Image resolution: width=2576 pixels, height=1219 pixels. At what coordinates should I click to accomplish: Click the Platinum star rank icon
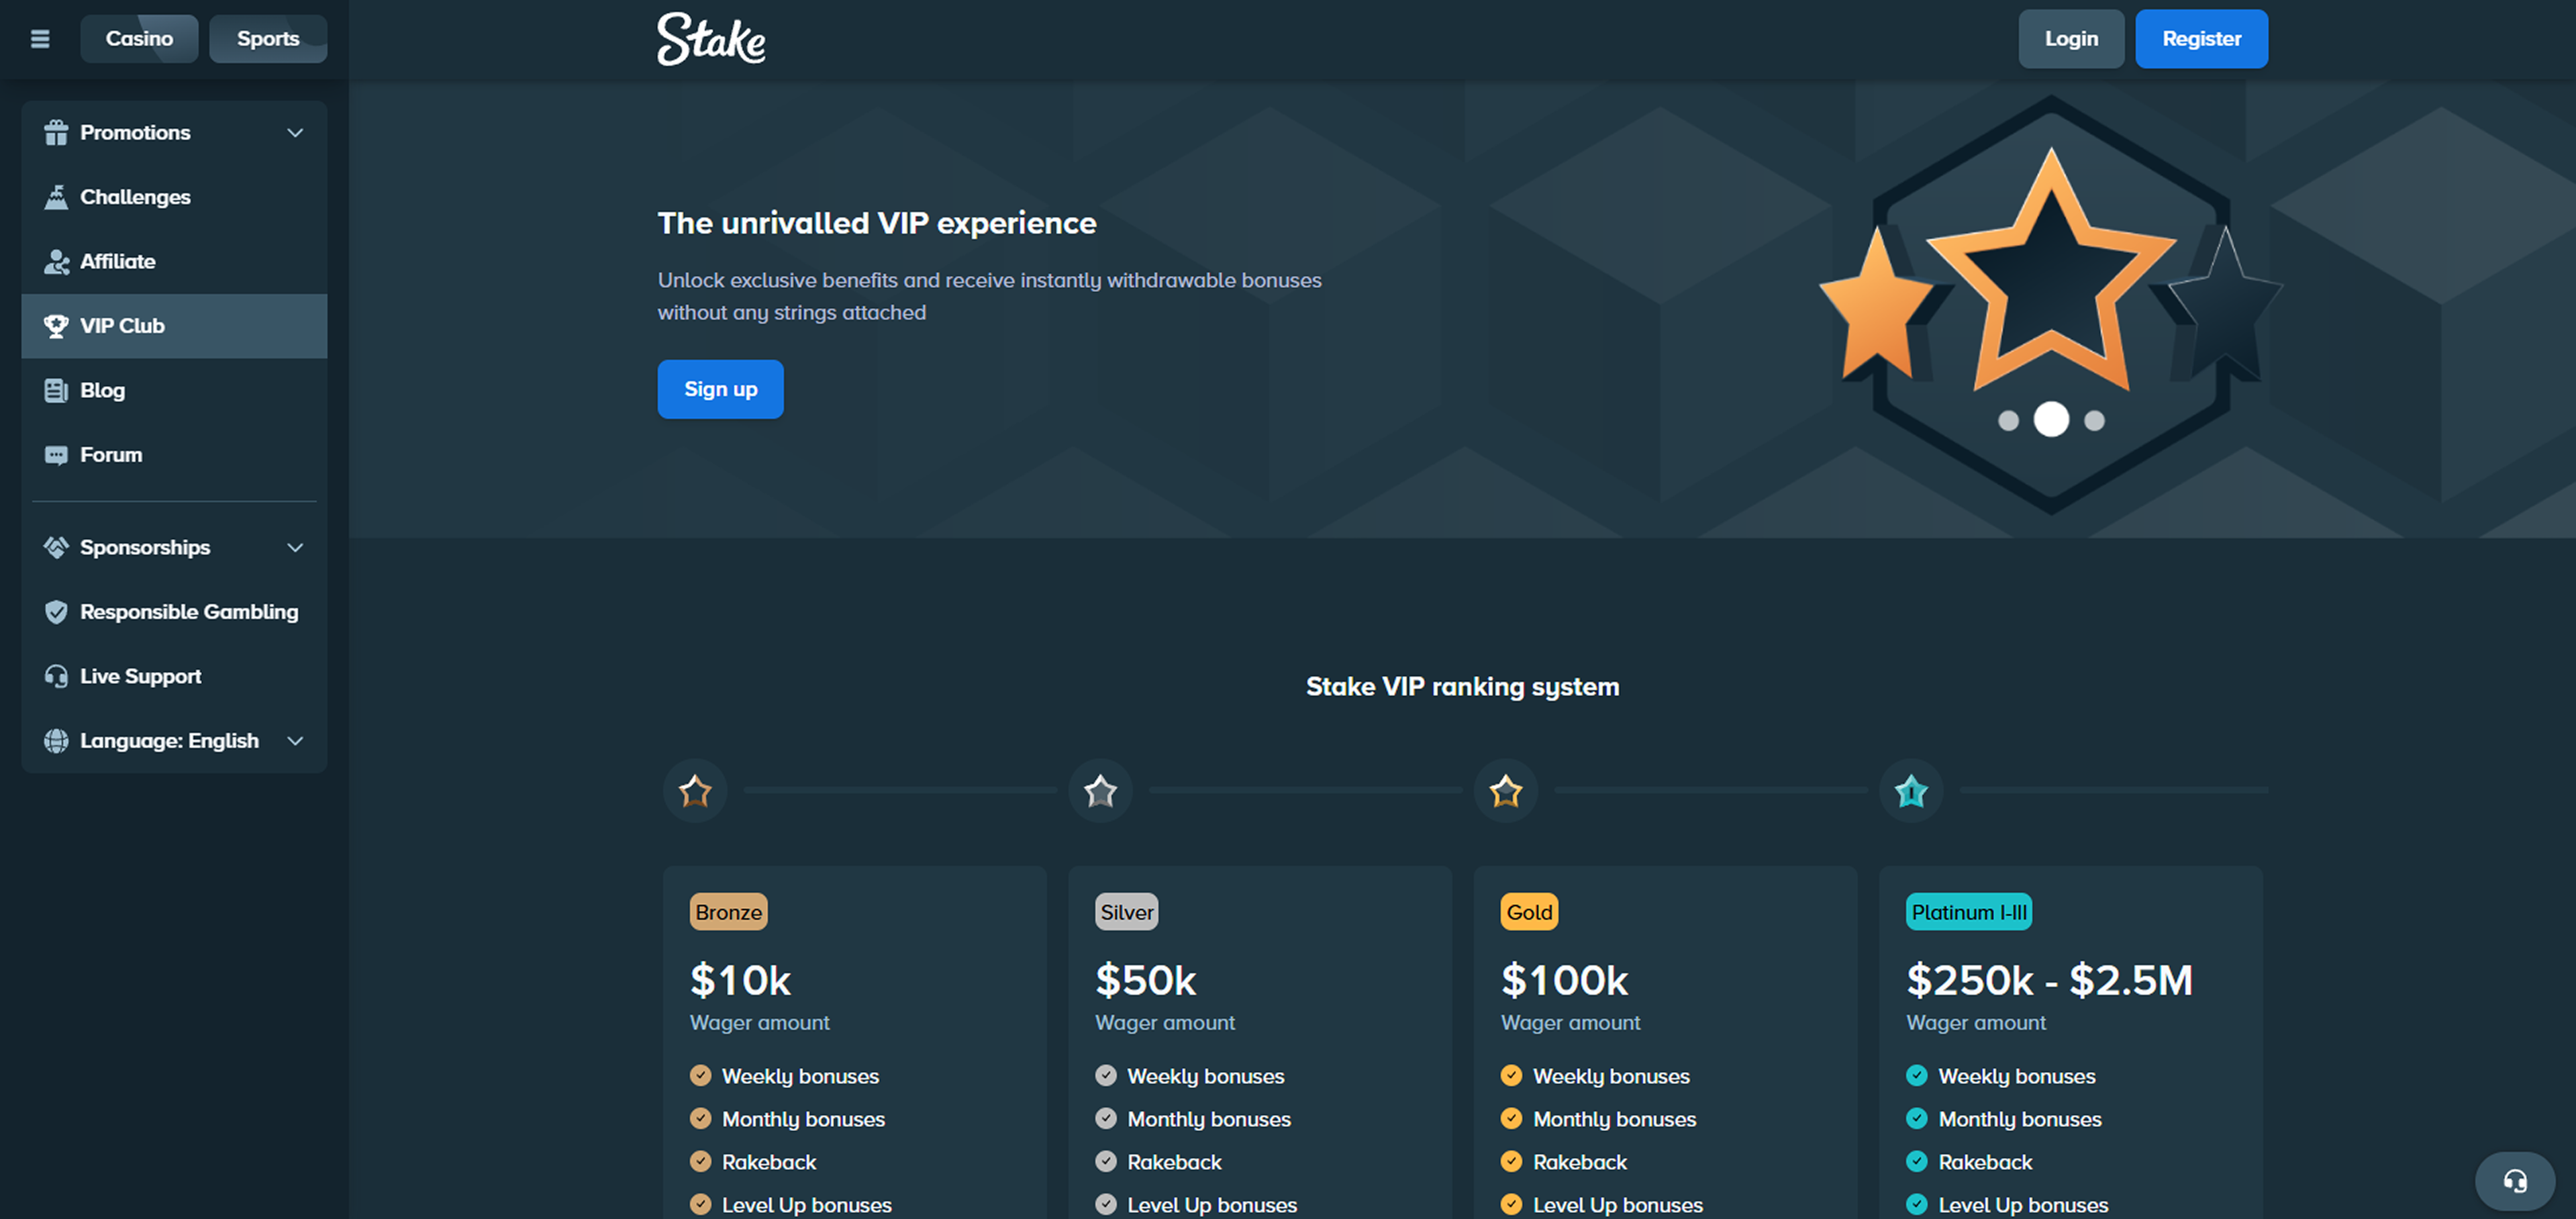pyautogui.click(x=1911, y=791)
